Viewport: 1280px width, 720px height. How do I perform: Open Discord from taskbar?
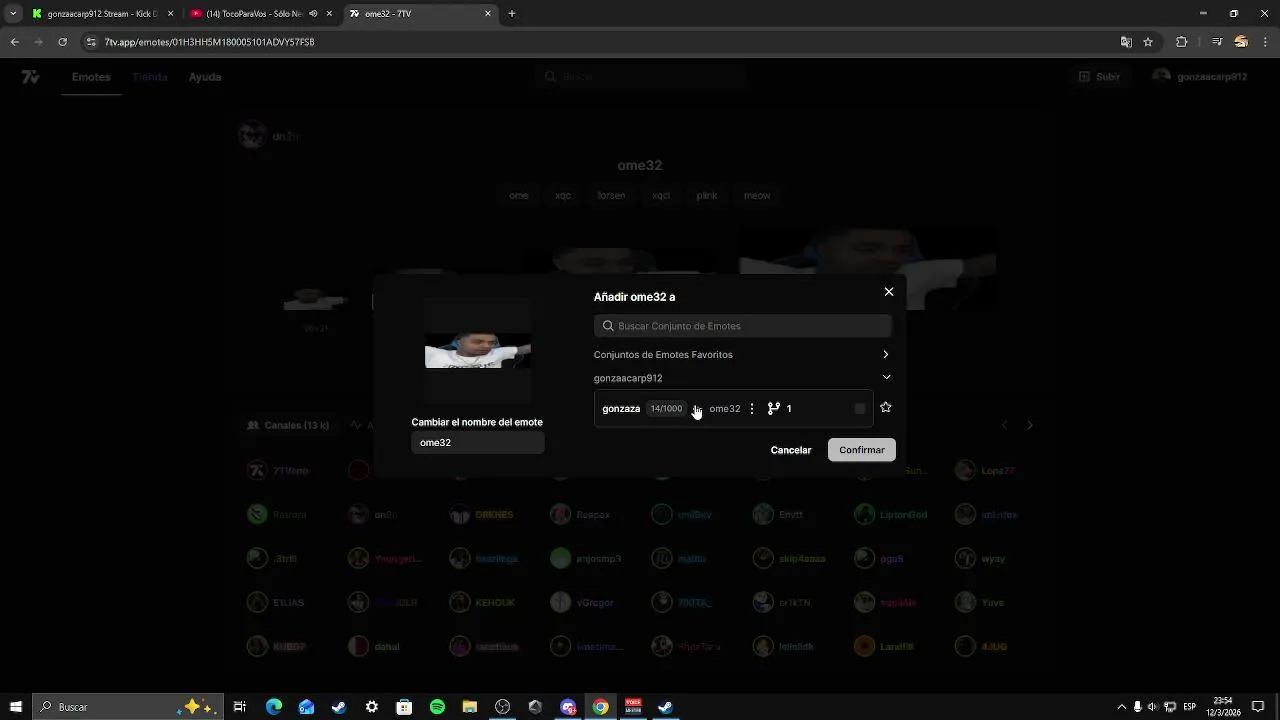tap(568, 707)
